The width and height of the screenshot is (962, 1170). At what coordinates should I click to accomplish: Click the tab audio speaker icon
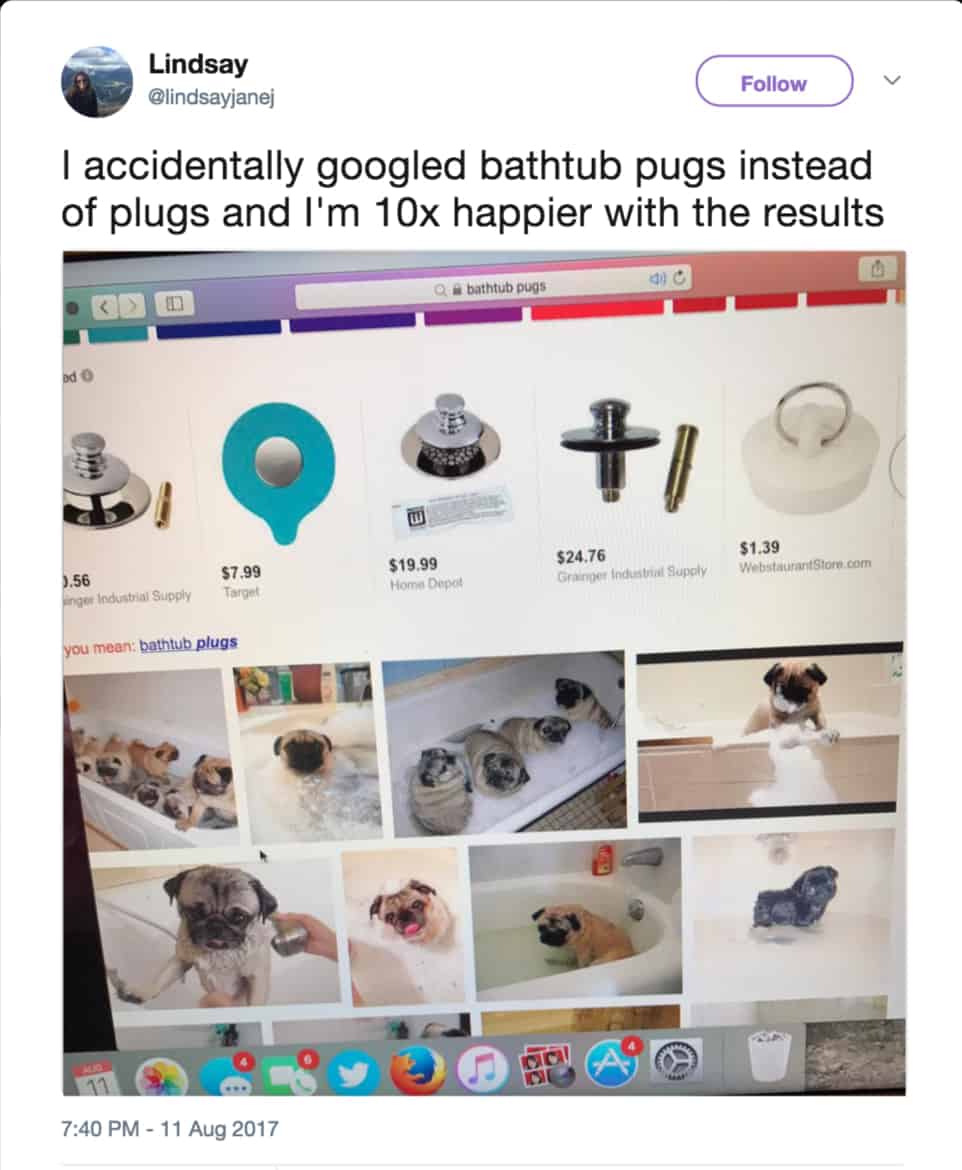(657, 281)
